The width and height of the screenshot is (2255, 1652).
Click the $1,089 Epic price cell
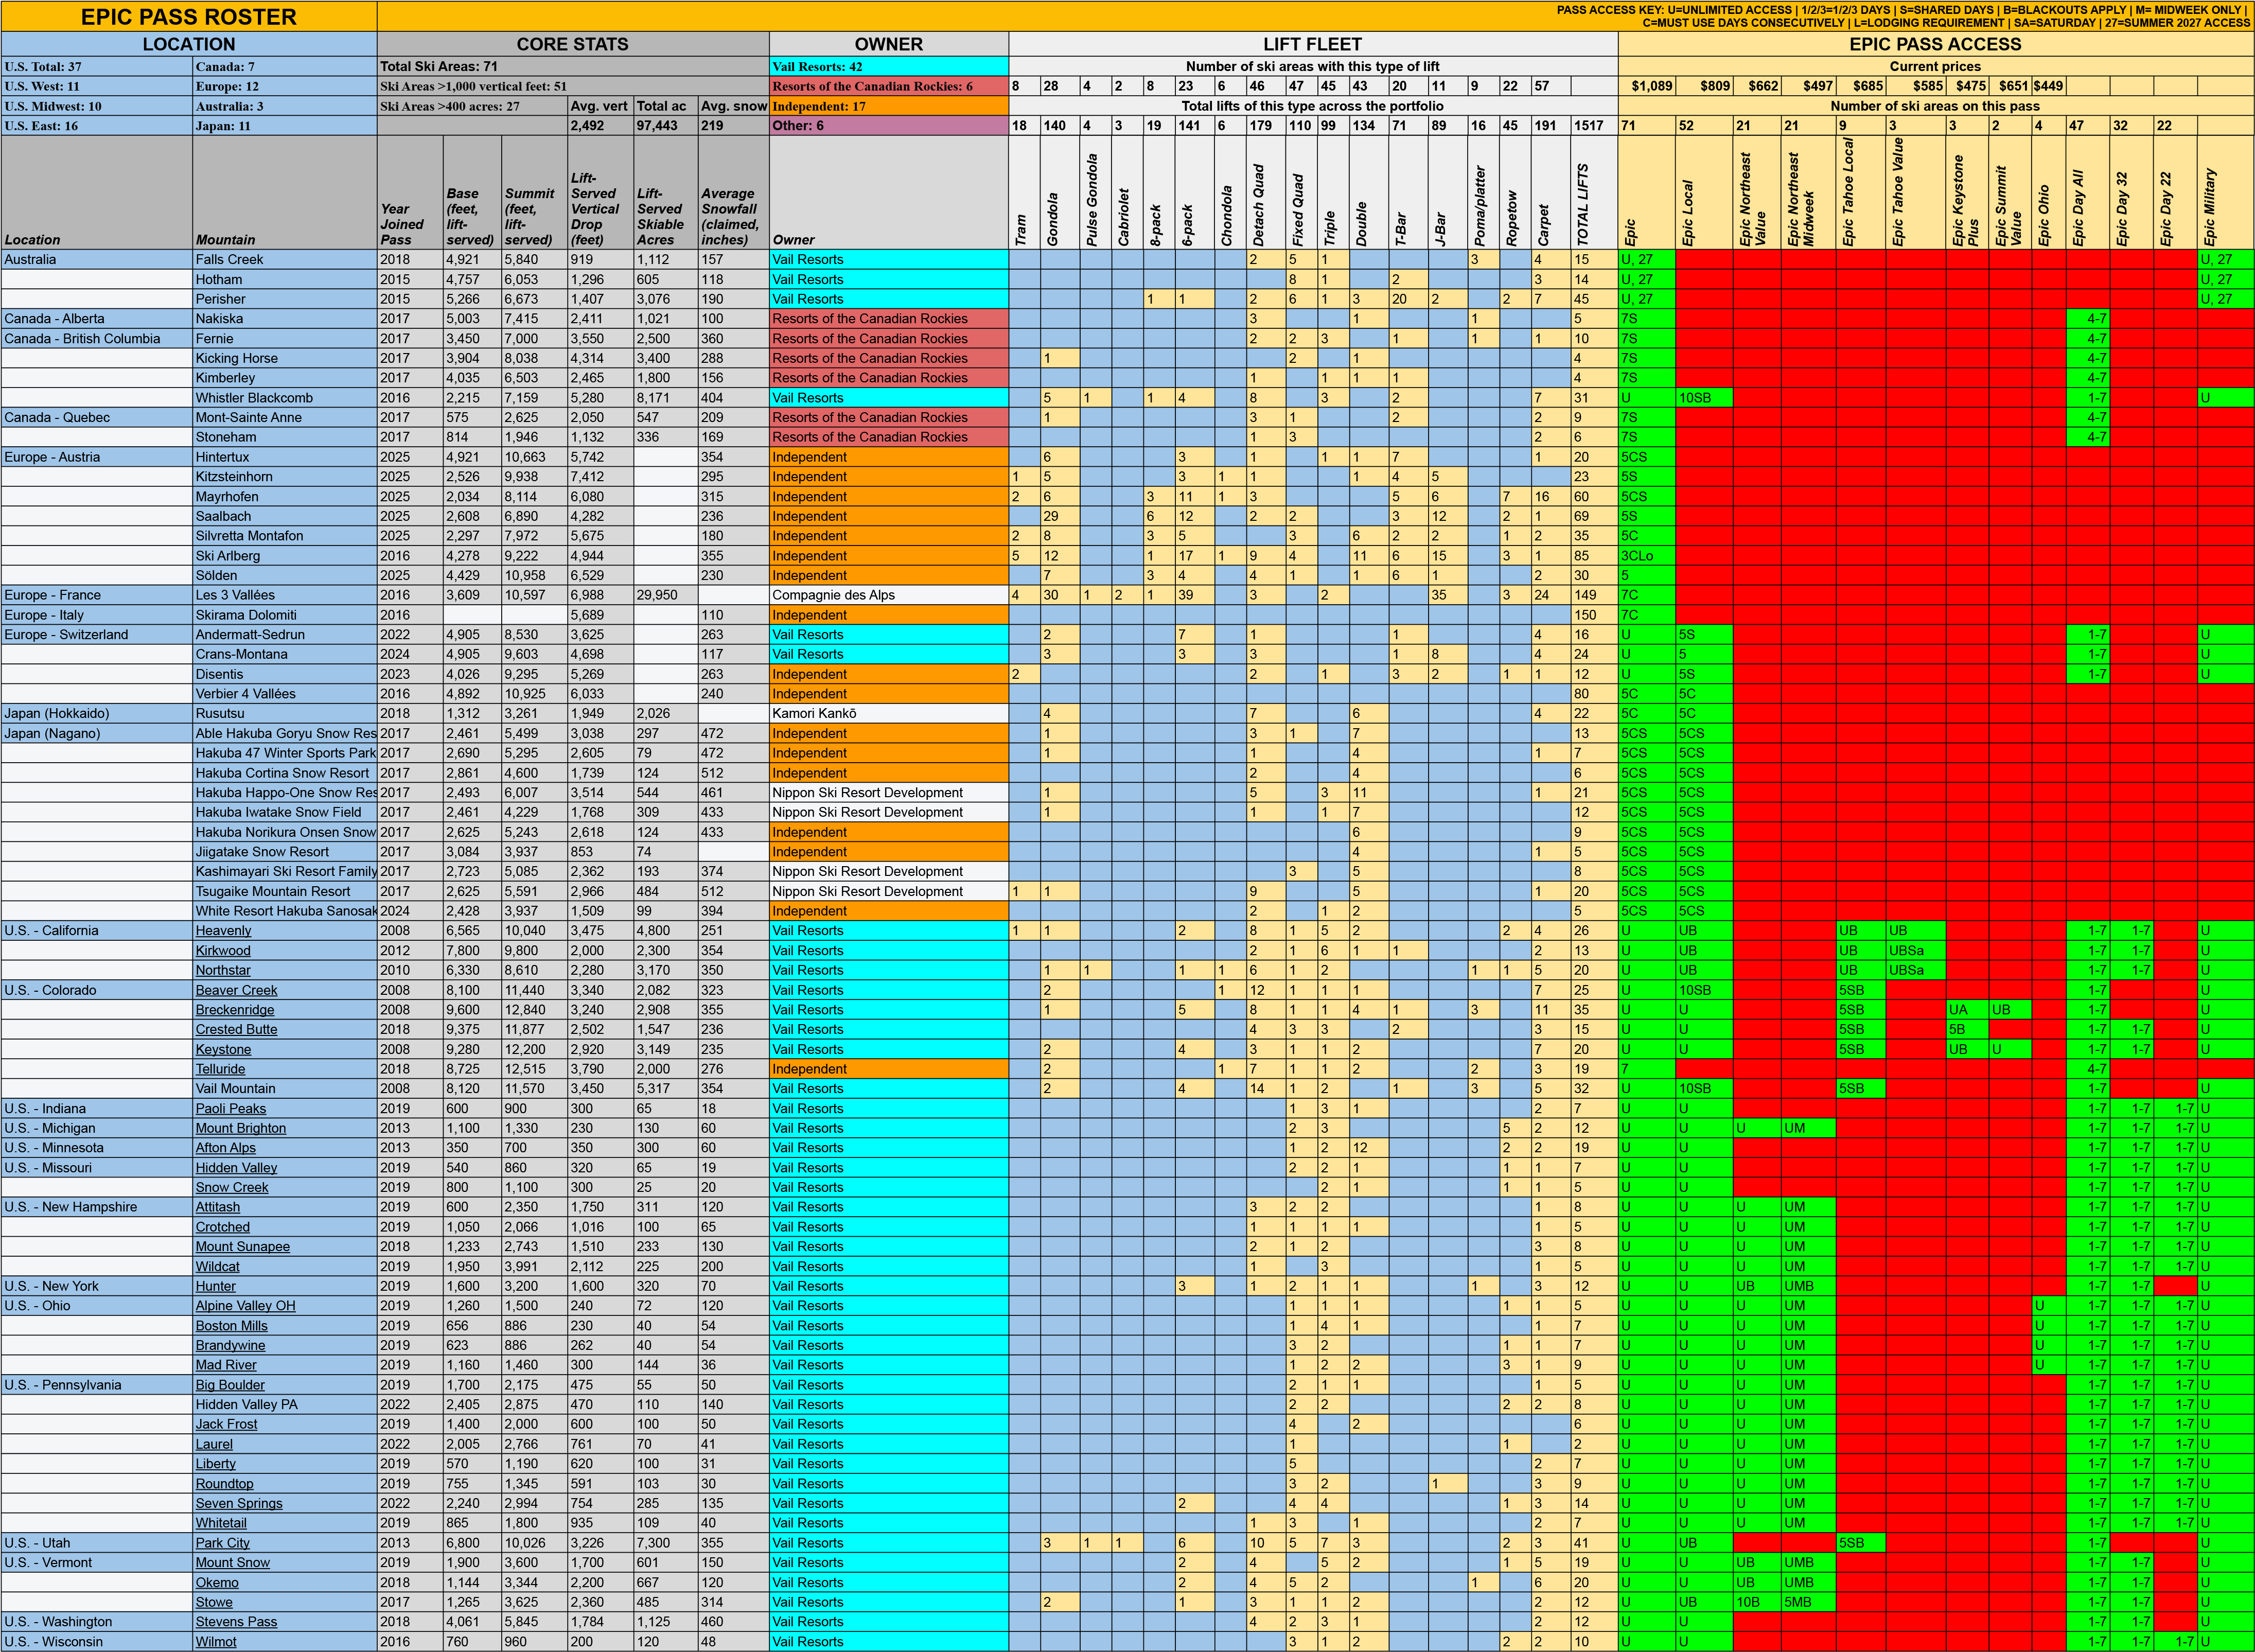tap(1651, 86)
